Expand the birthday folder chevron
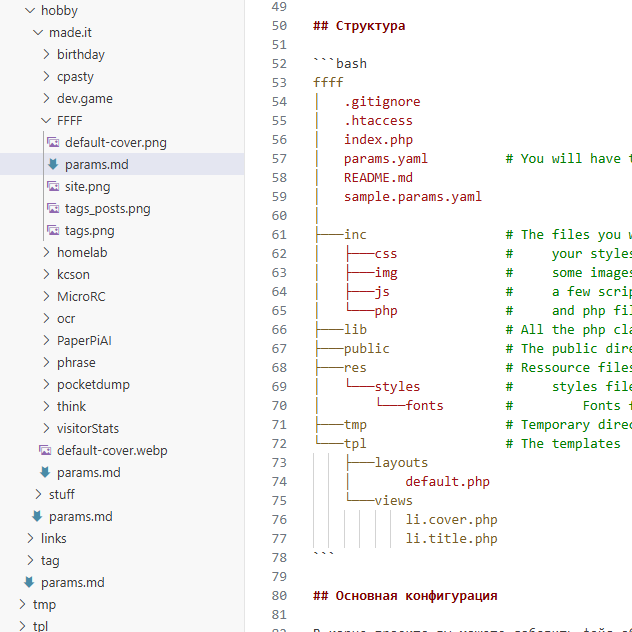This screenshot has width=632, height=632. coord(46,54)
